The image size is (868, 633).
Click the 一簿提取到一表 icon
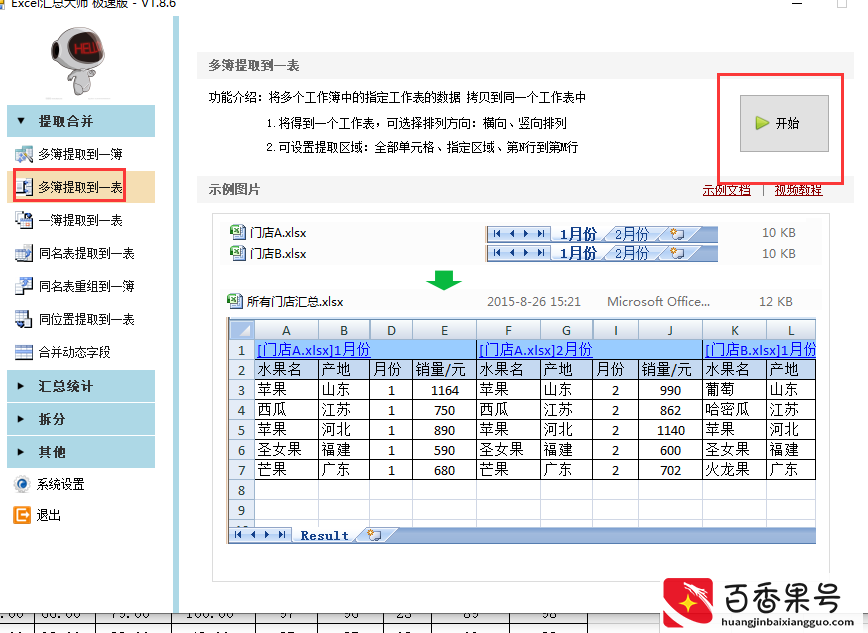point(24,220)
